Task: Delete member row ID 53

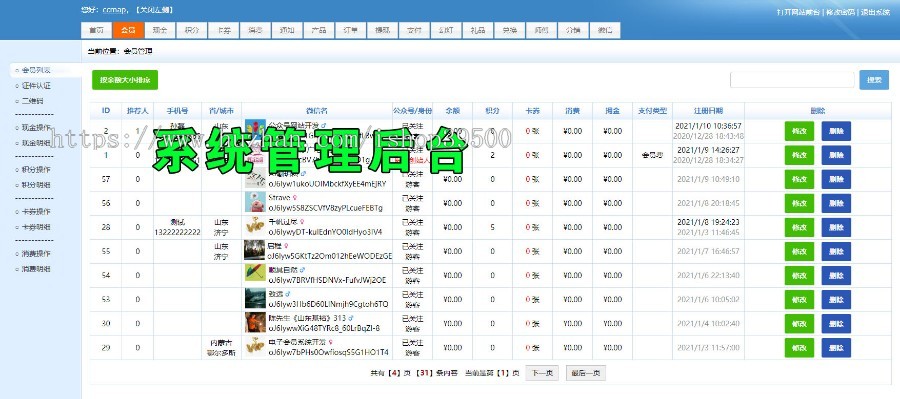Action: click(836, 300)
